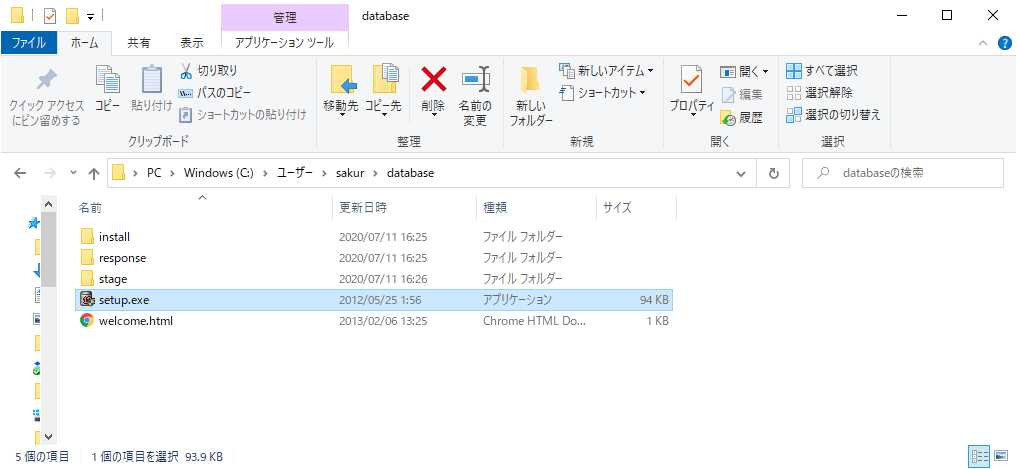Click 選択の切り替え (Invert selection)
The height and width of the screenshot is (469, 1017).
point(833,115)
